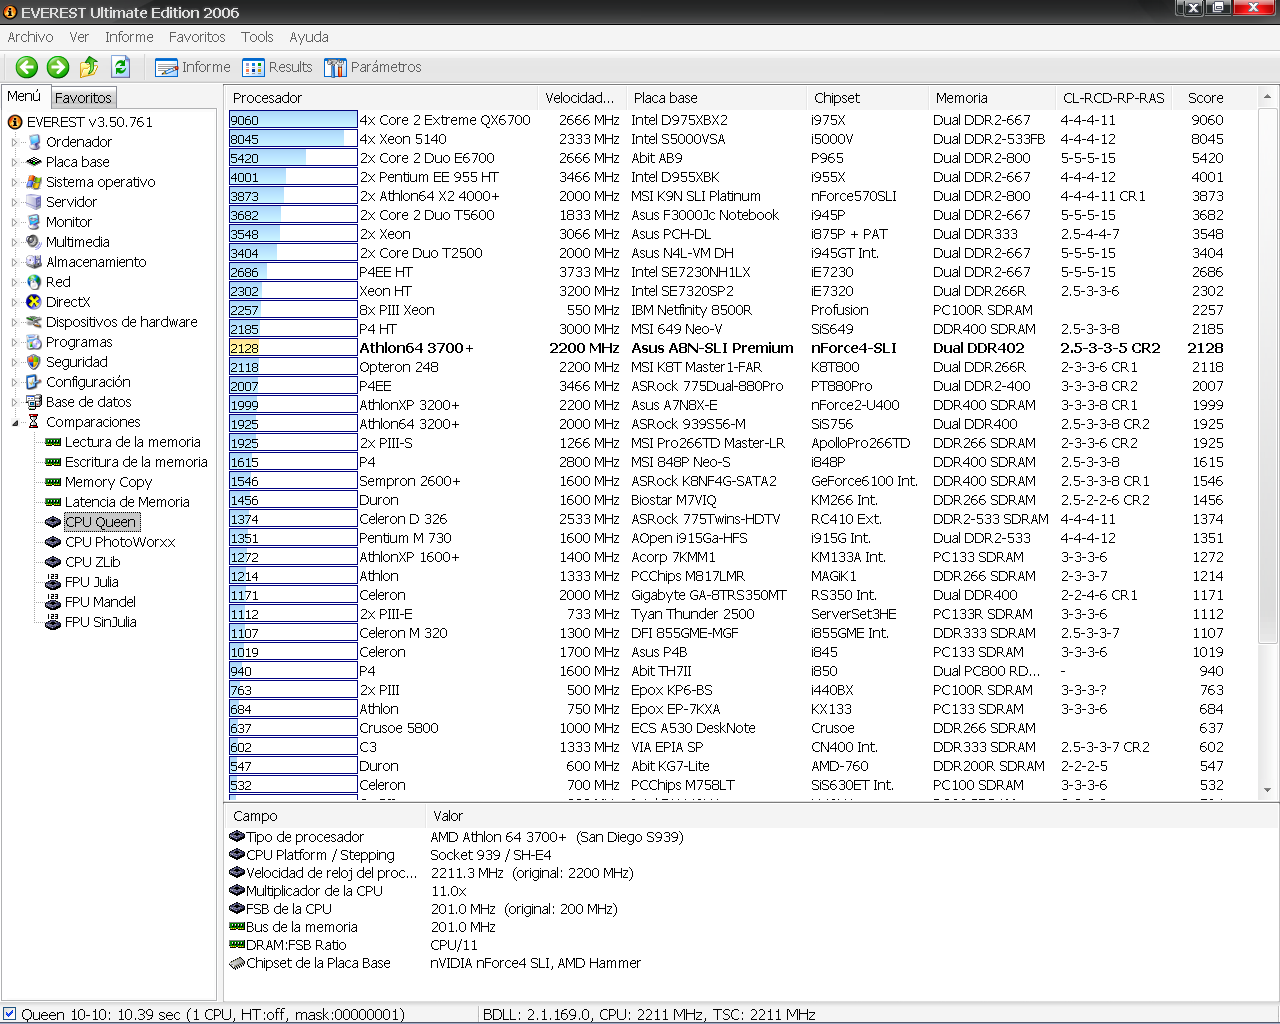Select the Placa base motherboard icon

tap(34, 162)
